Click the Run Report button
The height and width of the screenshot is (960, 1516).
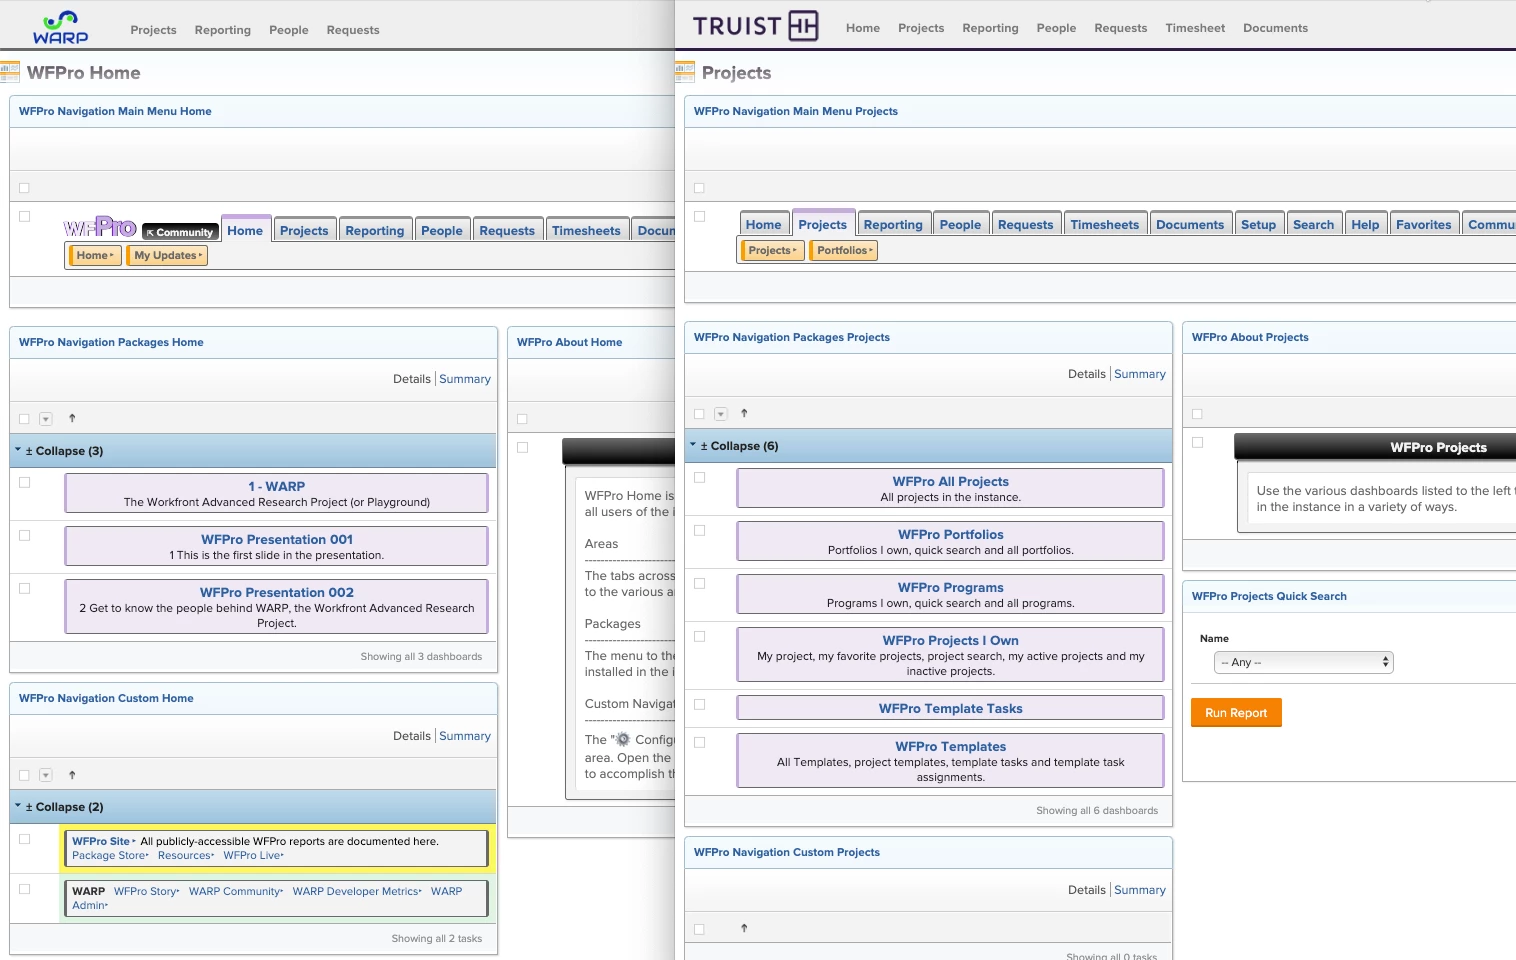tap(1236, 713)
